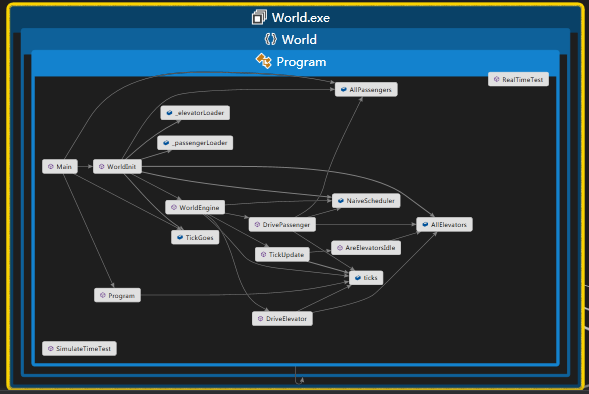
Task: Select the NaiveScheduler field node
Action: tap(366, 201)
